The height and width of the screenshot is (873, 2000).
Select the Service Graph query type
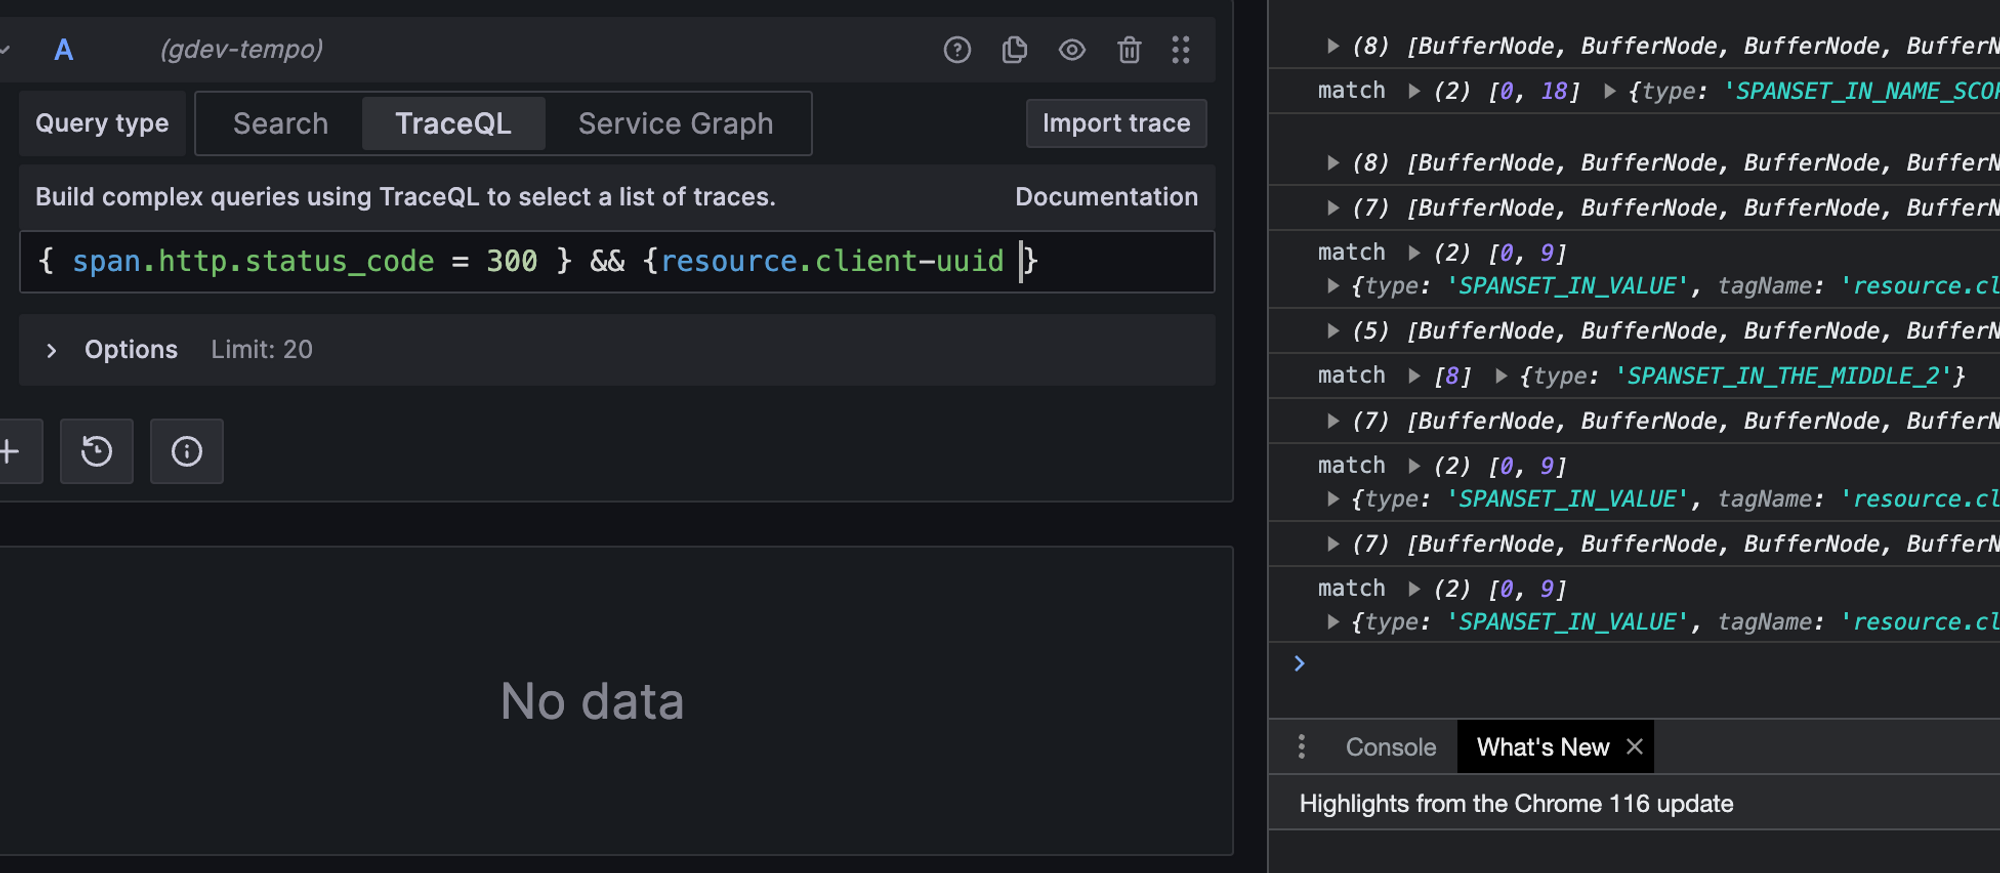[675, 124]
